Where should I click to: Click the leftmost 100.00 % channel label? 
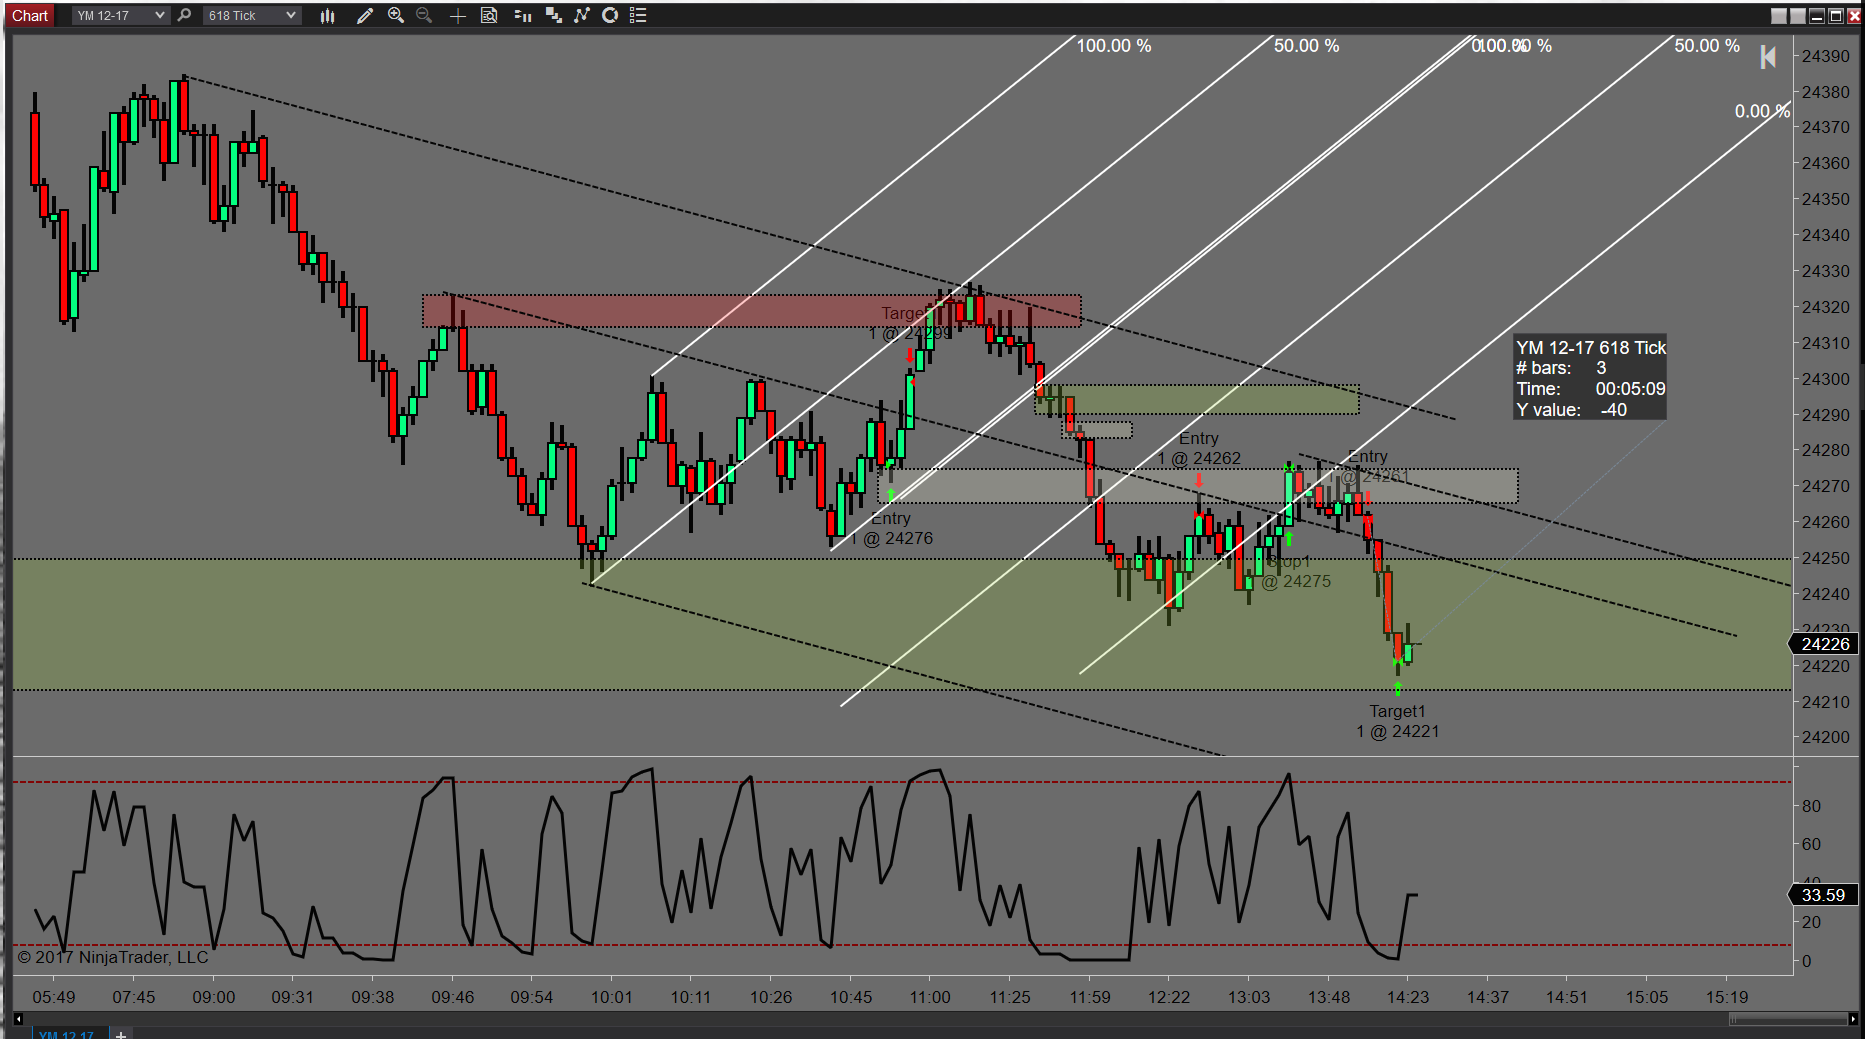click(x=1114, y=46)
